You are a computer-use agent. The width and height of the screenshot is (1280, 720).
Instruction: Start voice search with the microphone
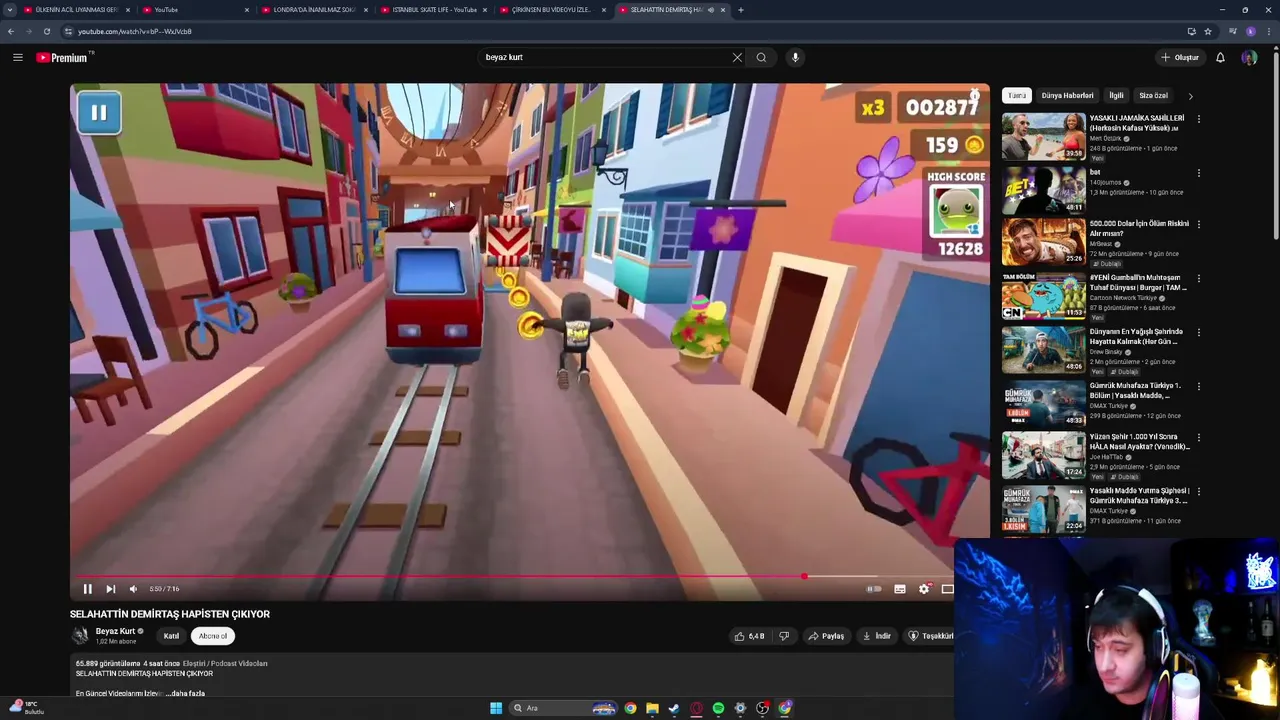pos(795,57)
